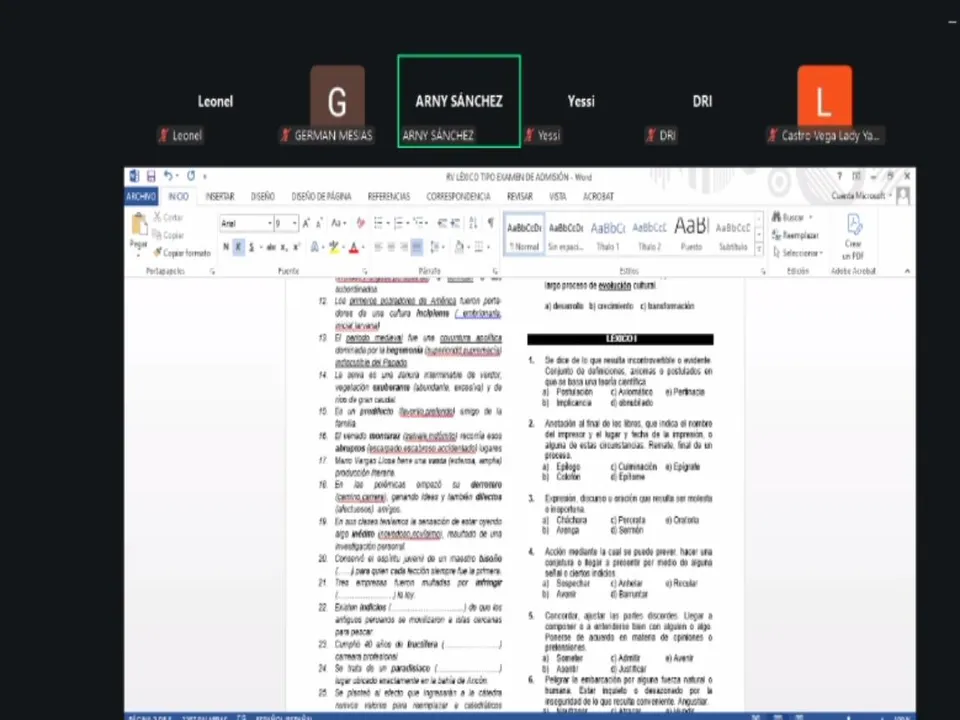Apply the Sin espaciado style
The width and height of the screenshot is (960, 720).
[566, 236]
